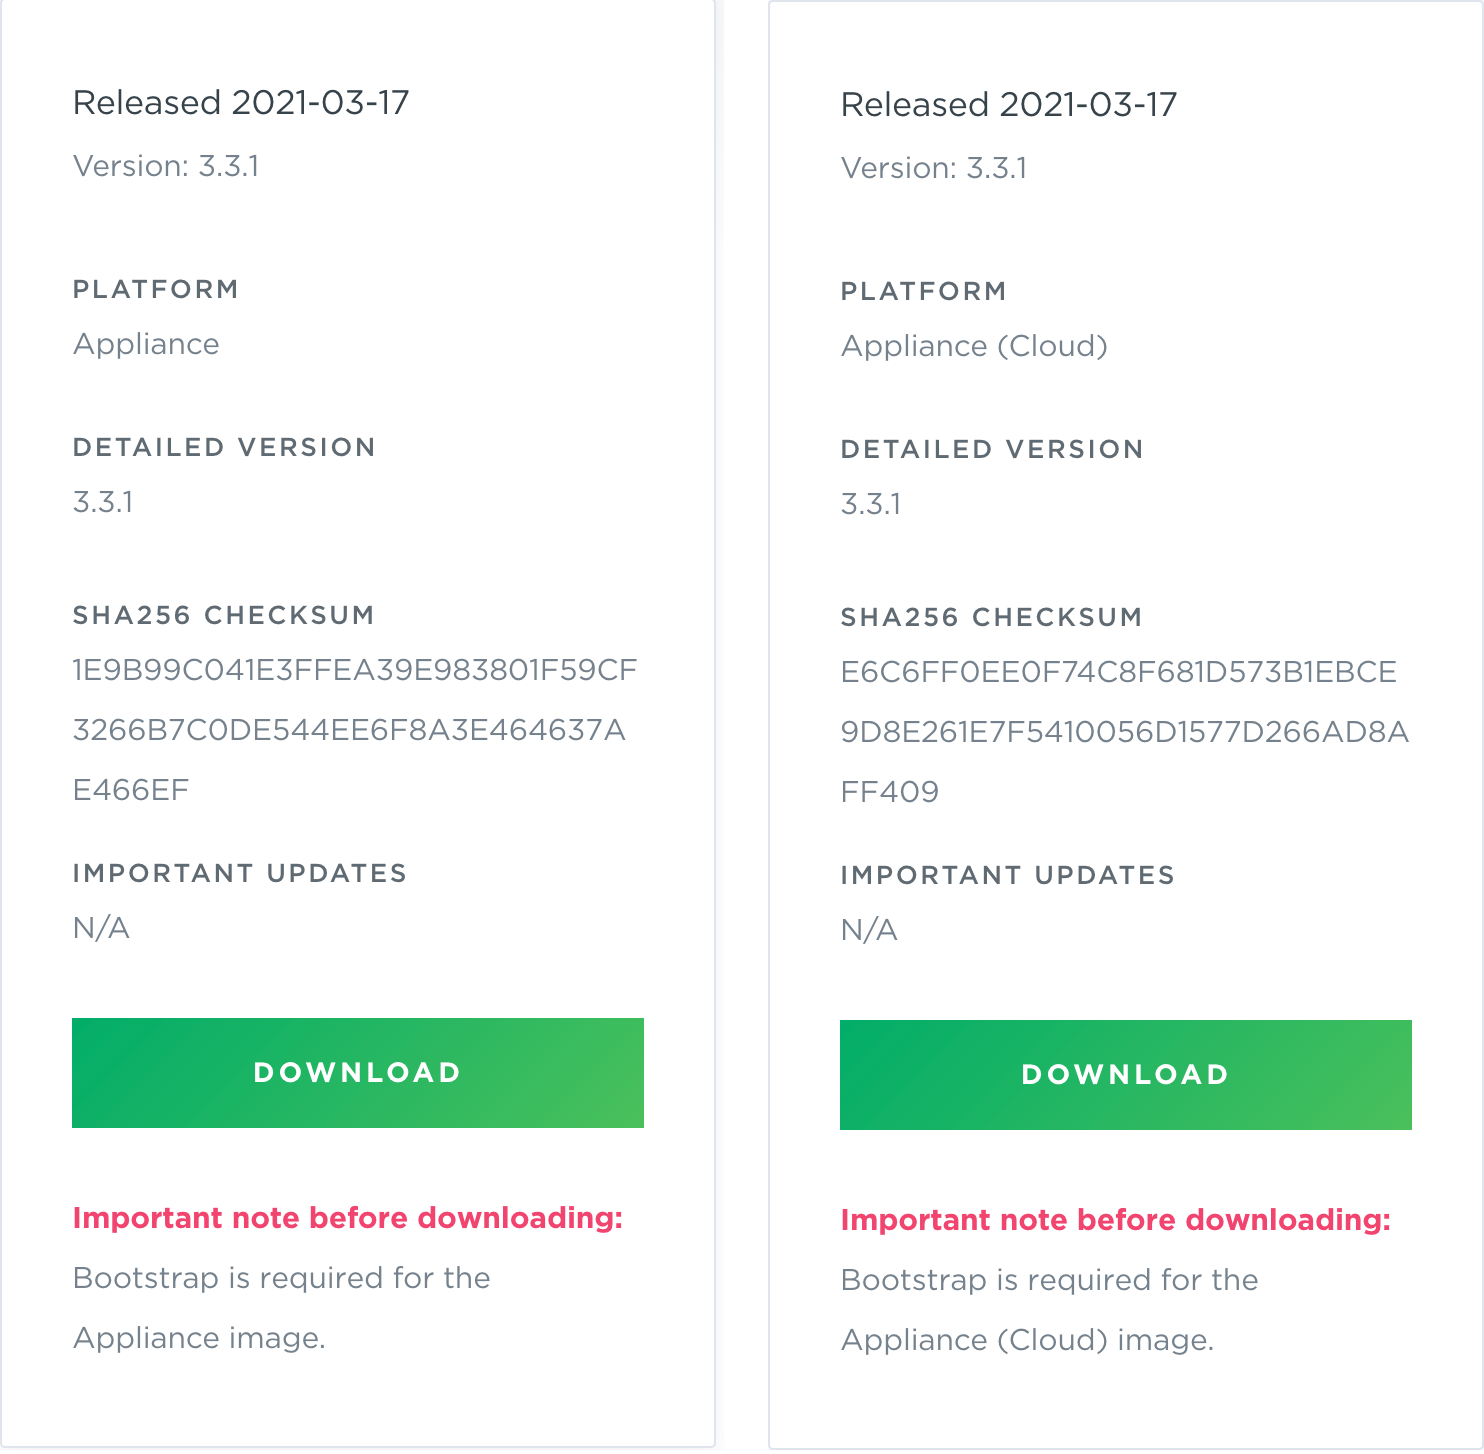Click the Released 2021-03-17 heading in Cloud card
Viewport: 1484px width, 1454px height.
(1008, 104)
